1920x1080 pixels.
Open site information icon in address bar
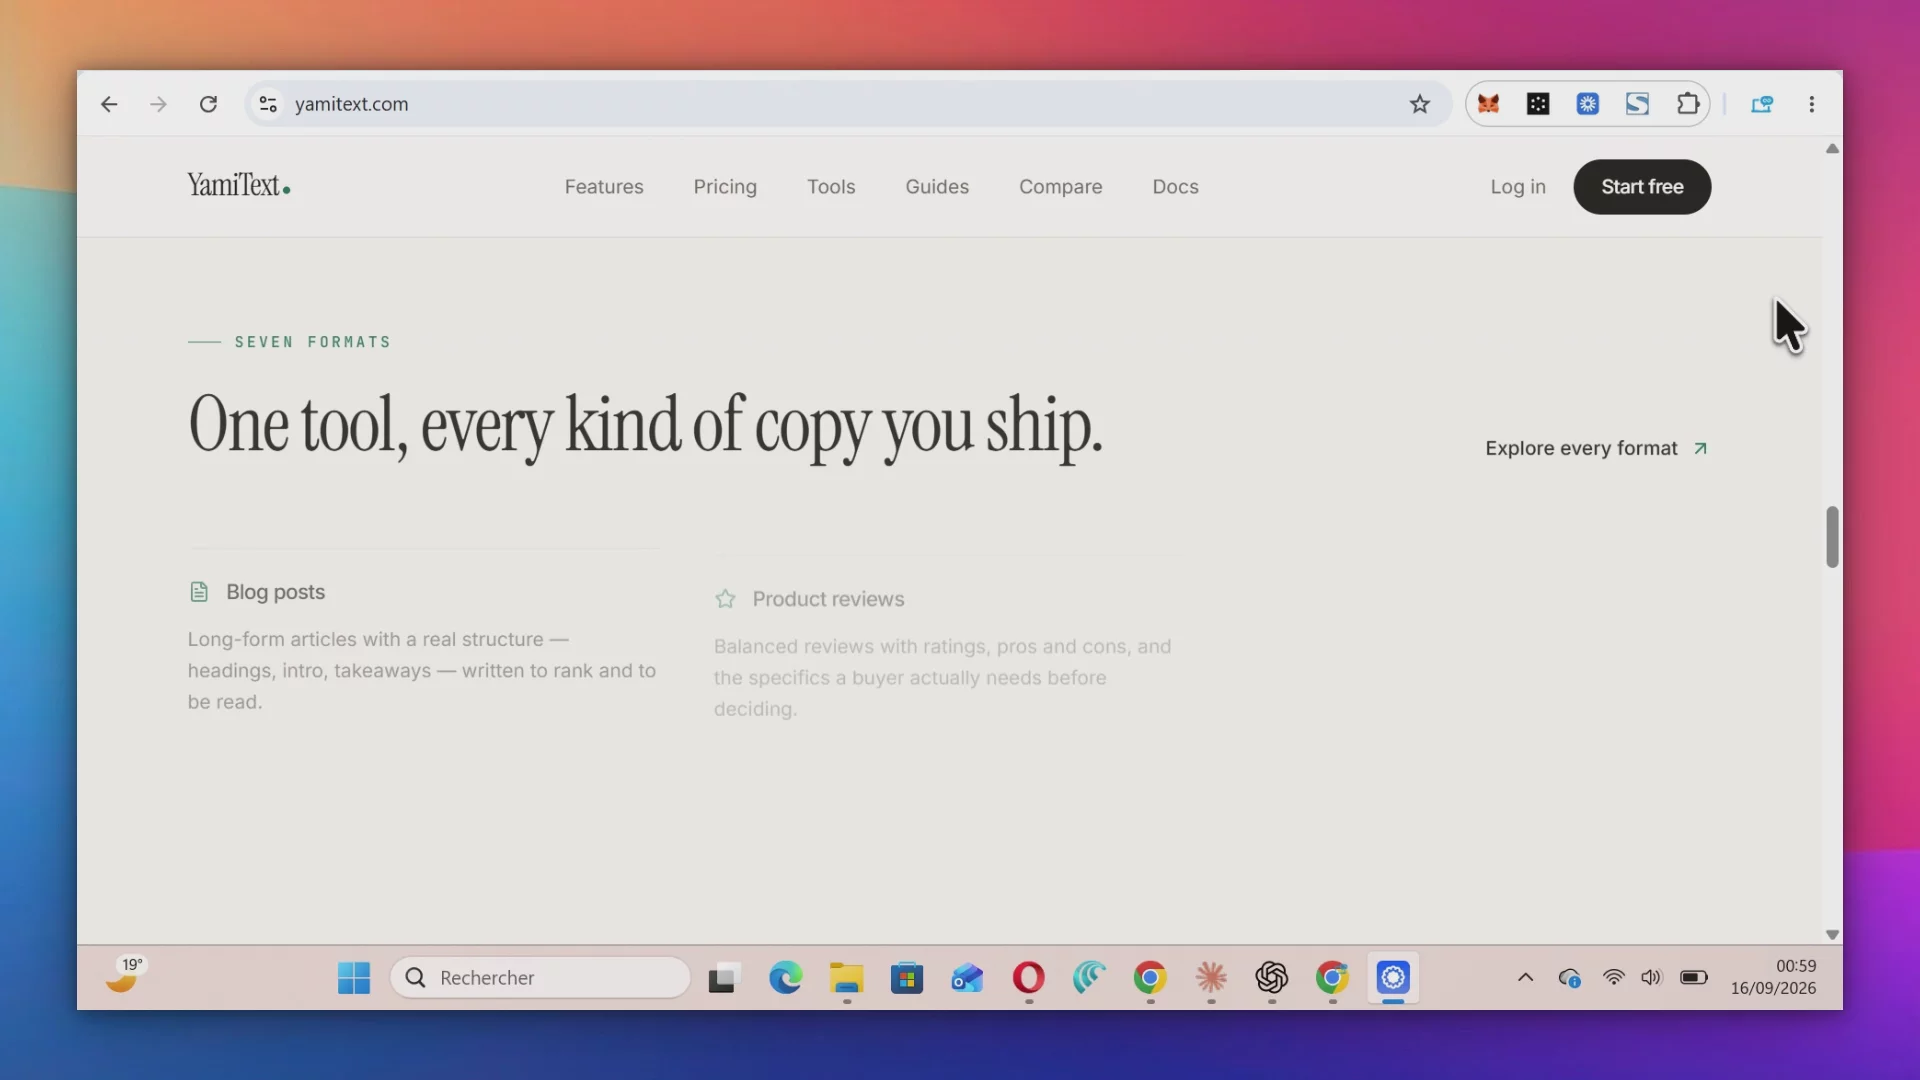click(268, 104)
